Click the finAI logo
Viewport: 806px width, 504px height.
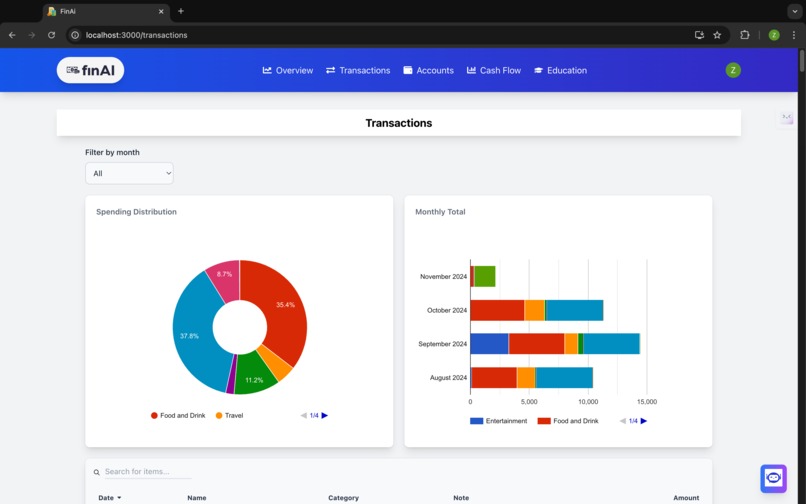tap(90, 70)
